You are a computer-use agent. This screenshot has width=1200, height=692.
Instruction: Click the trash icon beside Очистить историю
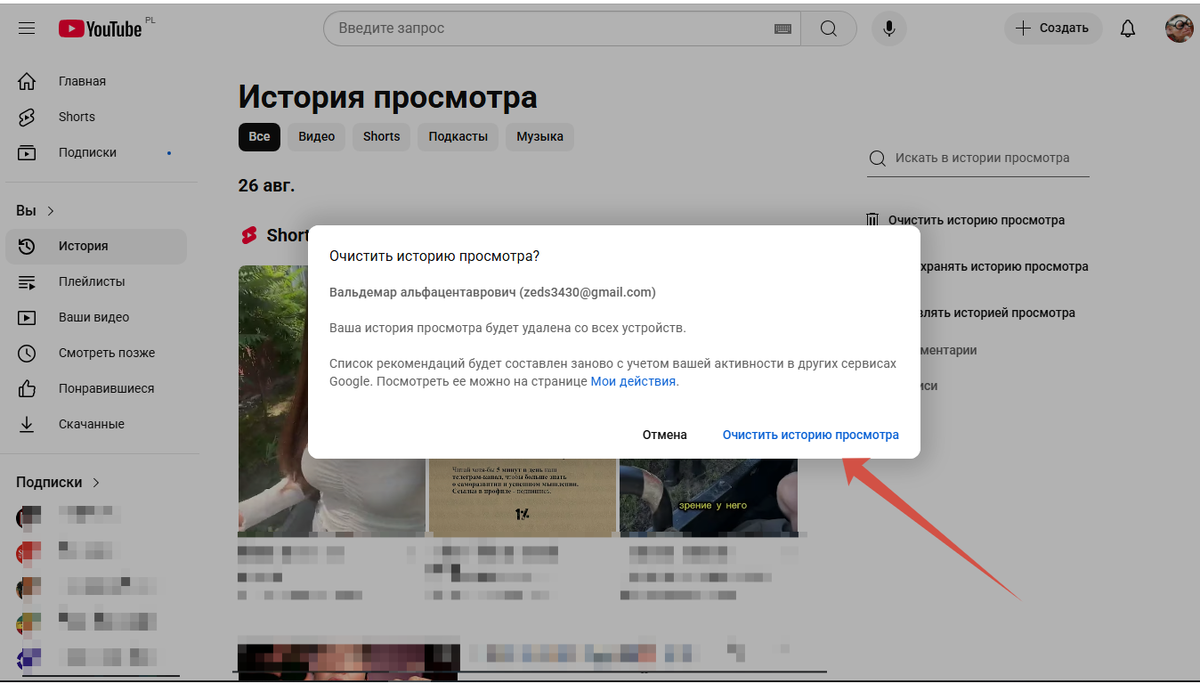coord(873,220)
